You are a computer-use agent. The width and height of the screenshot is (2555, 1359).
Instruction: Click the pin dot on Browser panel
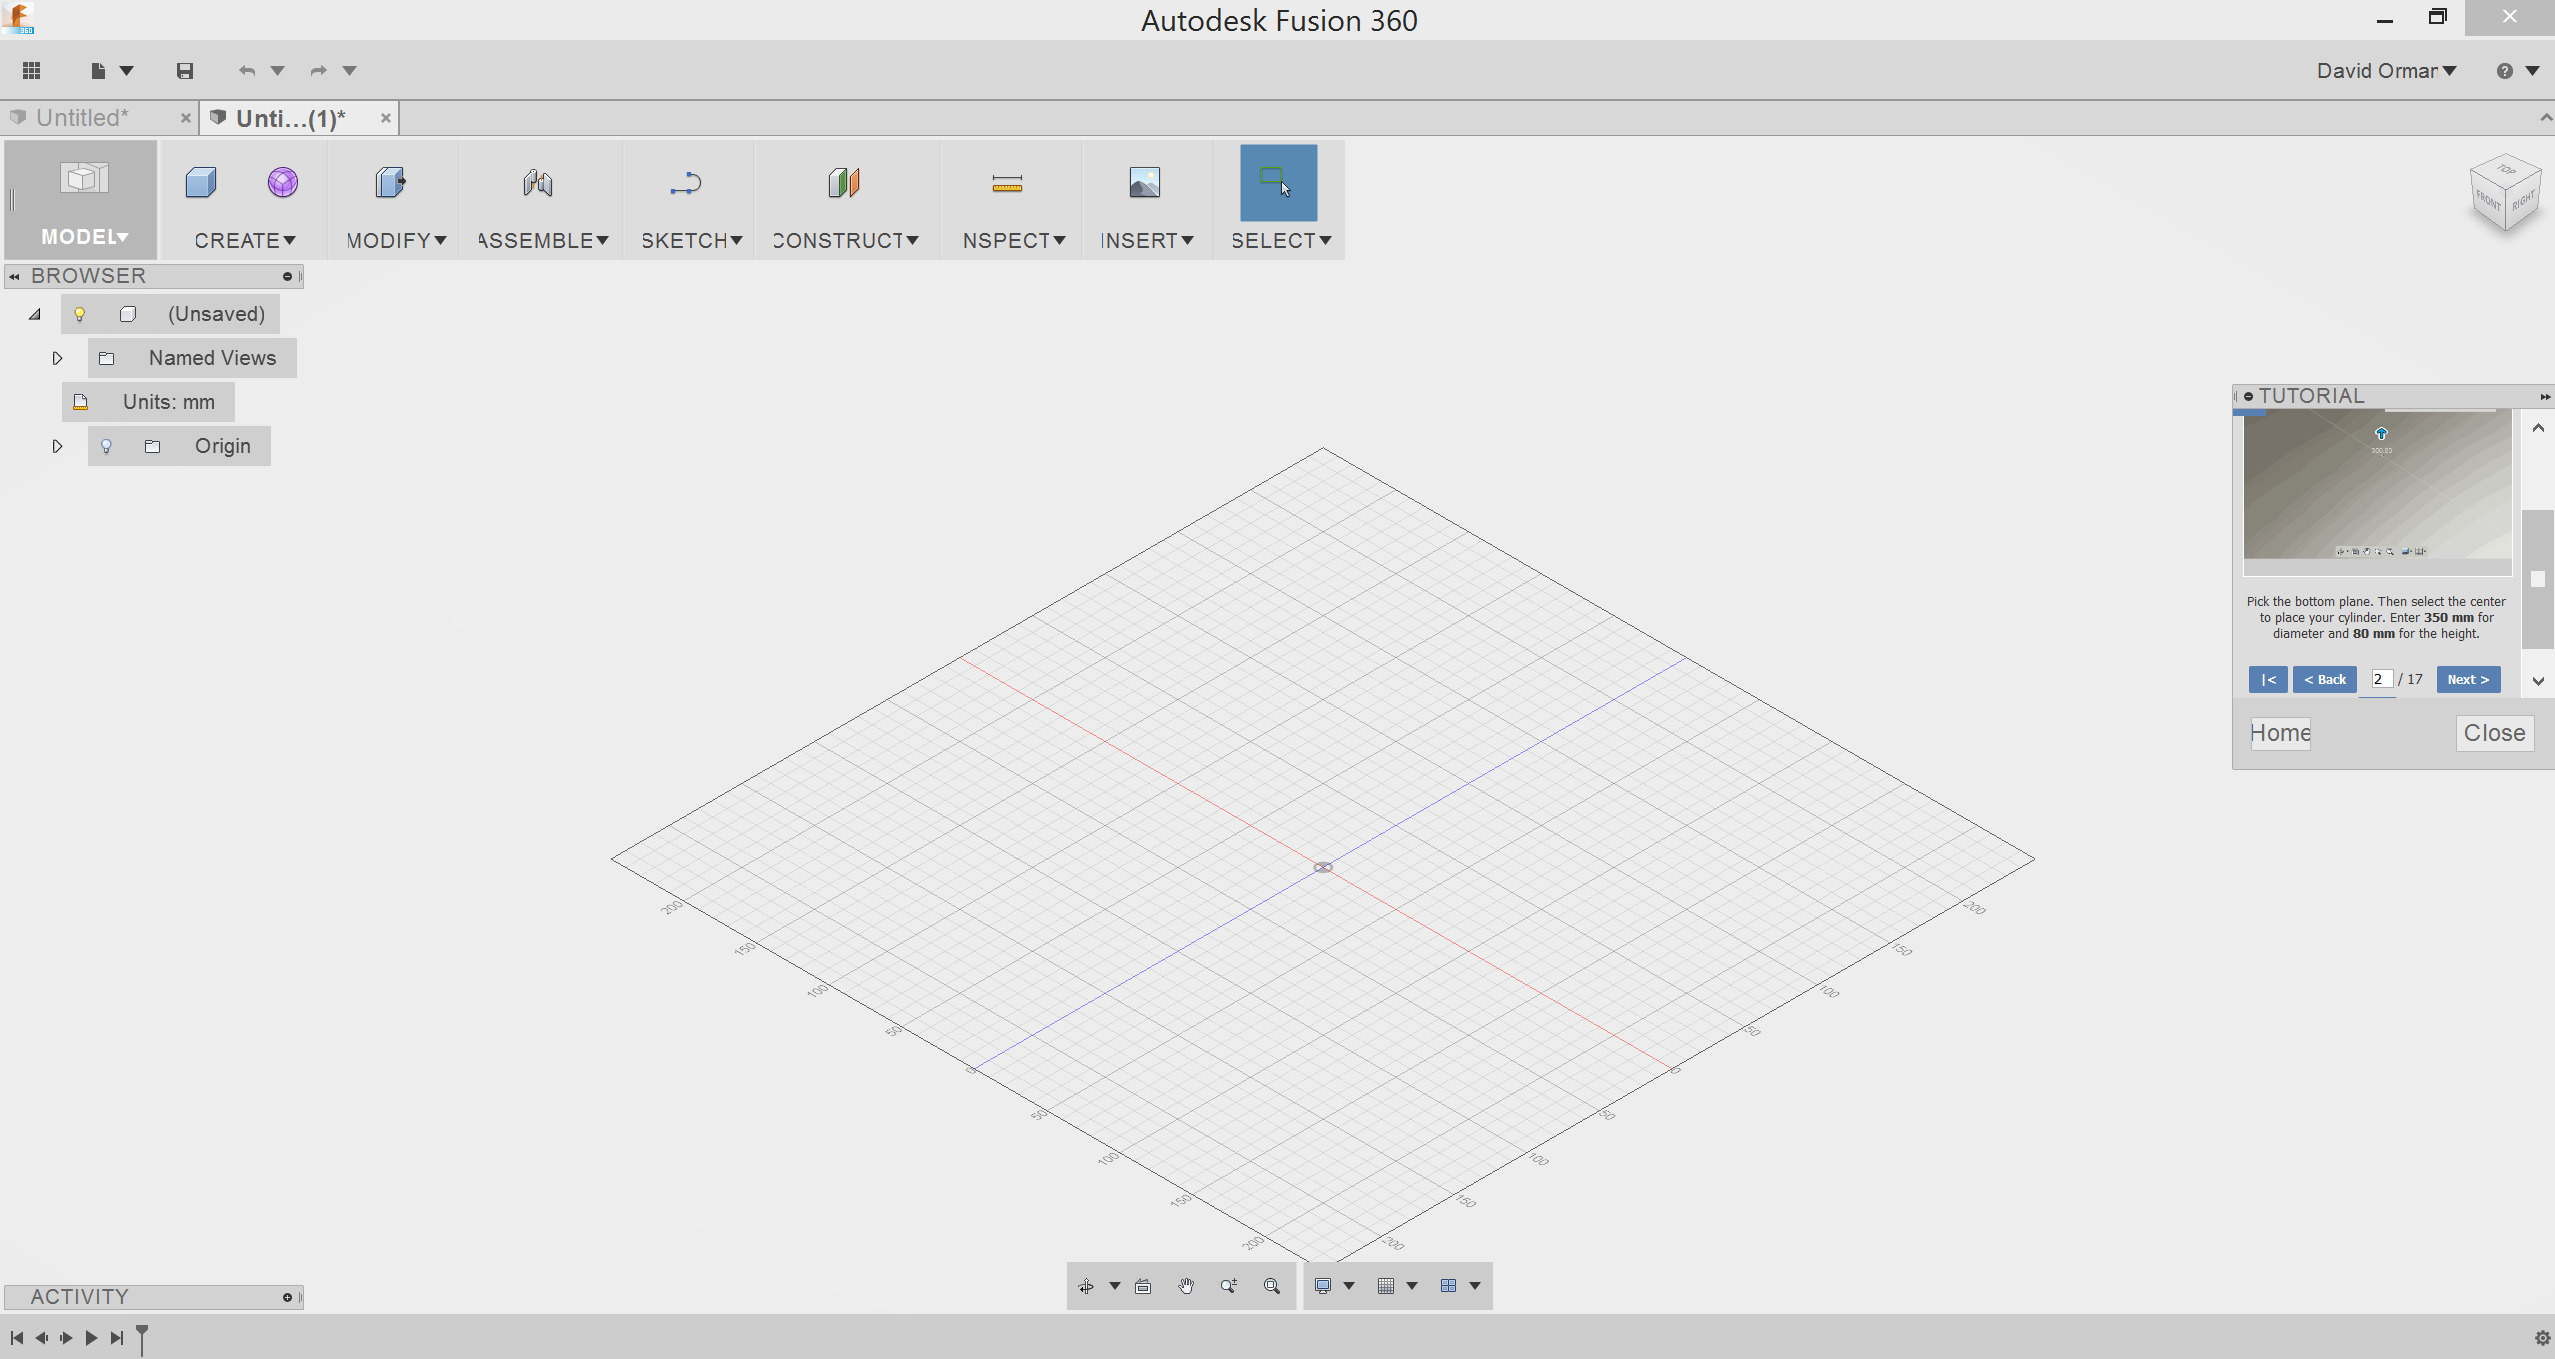coord(287,276)
